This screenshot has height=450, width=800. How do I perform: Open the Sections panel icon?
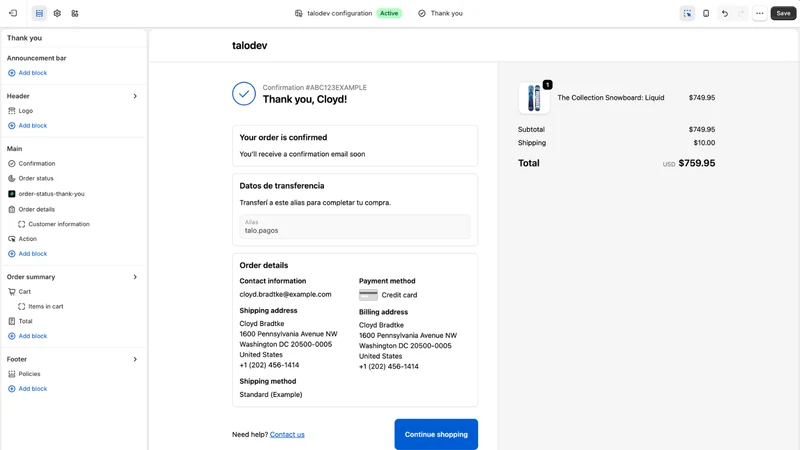click(39, 13)
